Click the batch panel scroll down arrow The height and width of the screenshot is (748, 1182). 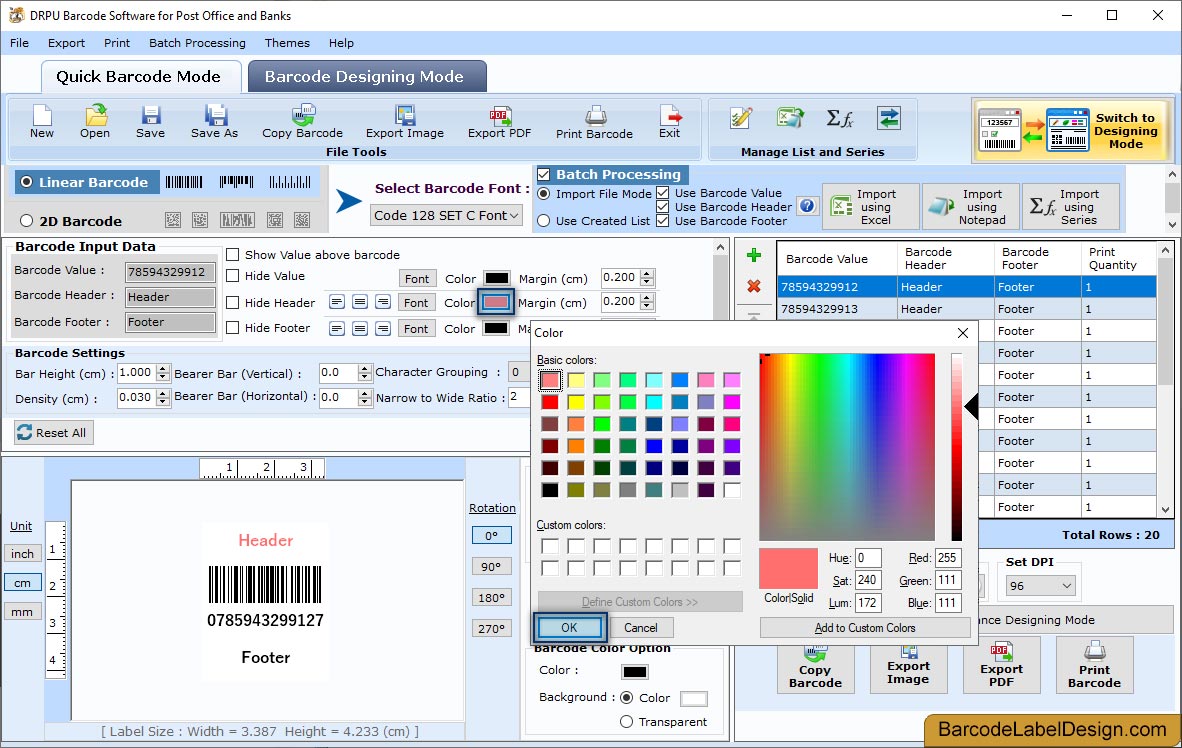click(1171, 224)
